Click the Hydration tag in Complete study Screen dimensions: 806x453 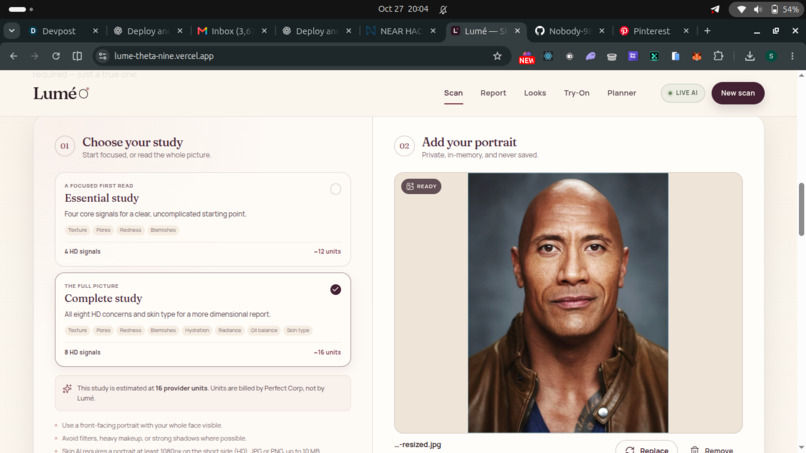pos(197,330)
